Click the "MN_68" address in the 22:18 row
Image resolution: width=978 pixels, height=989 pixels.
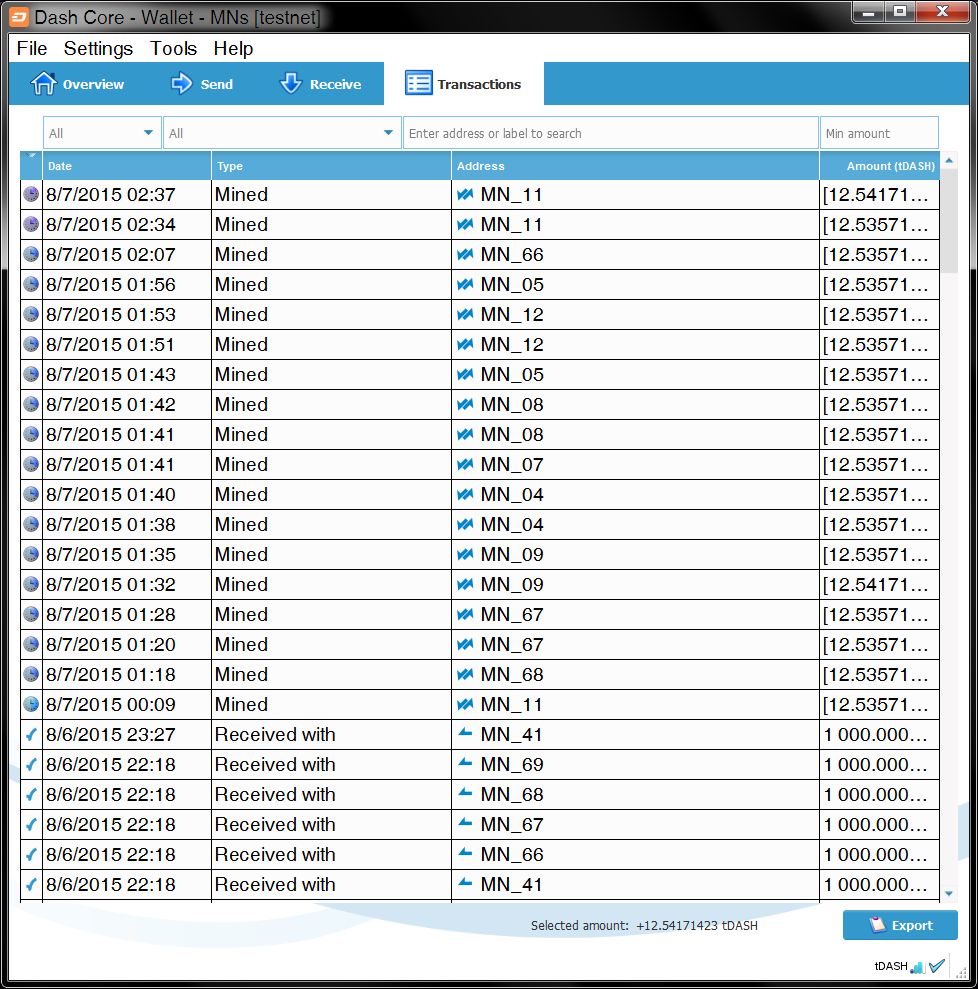pos(512,795)
